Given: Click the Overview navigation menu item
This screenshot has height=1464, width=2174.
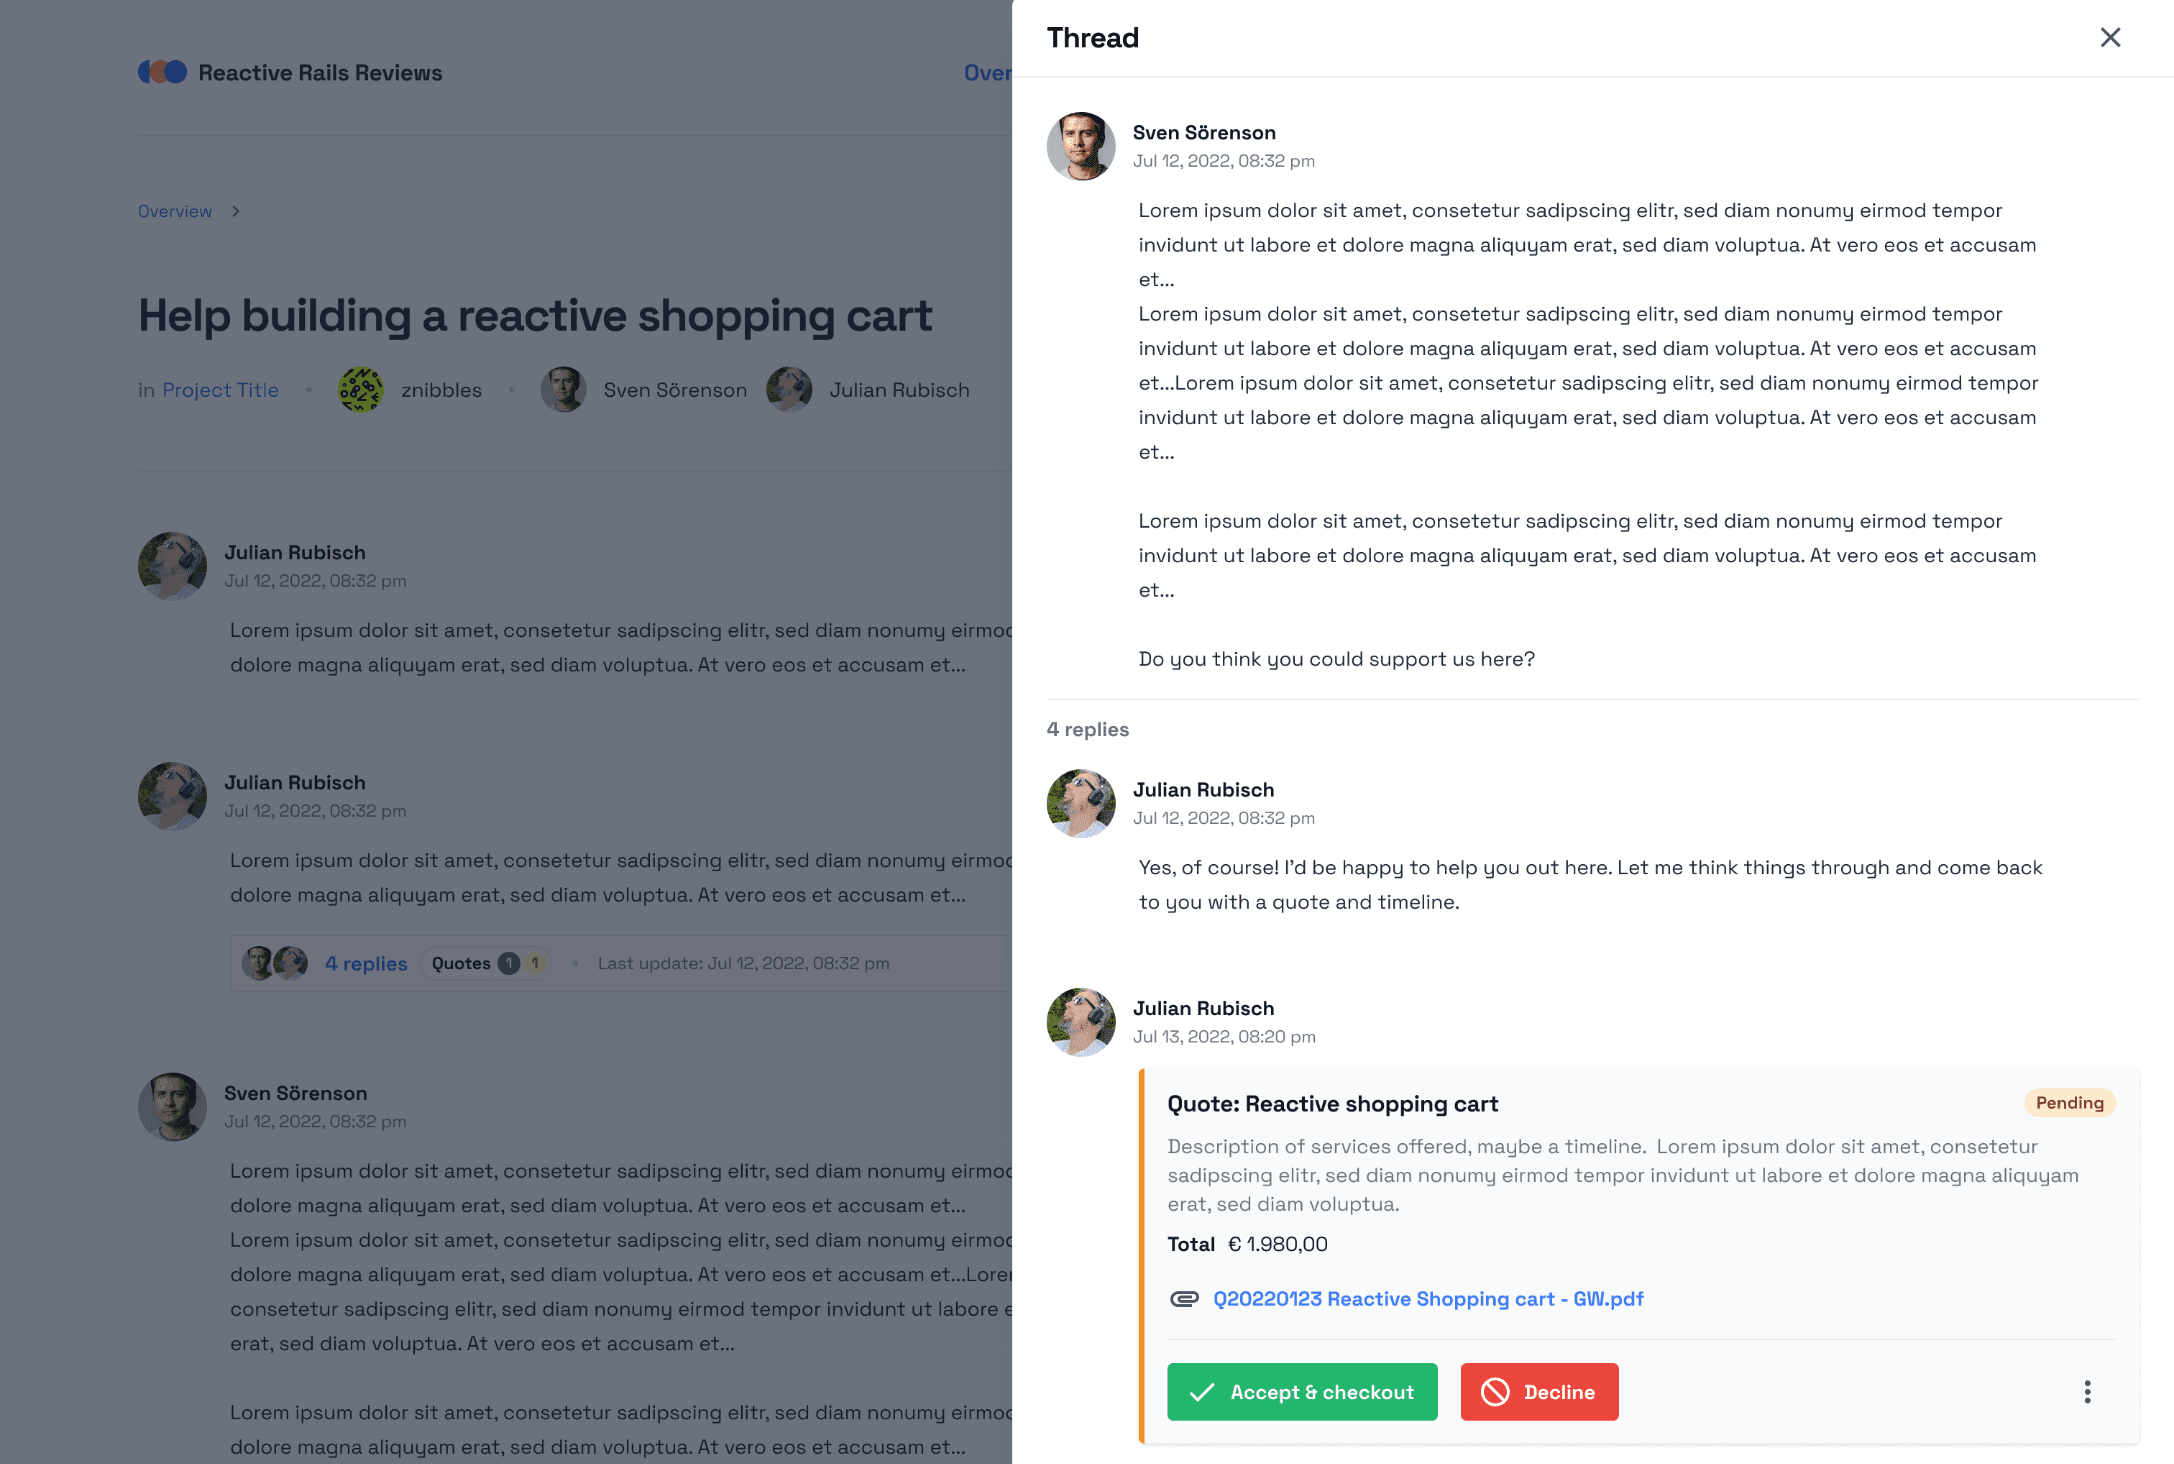Looking at the screenshot, I should 988,73.
